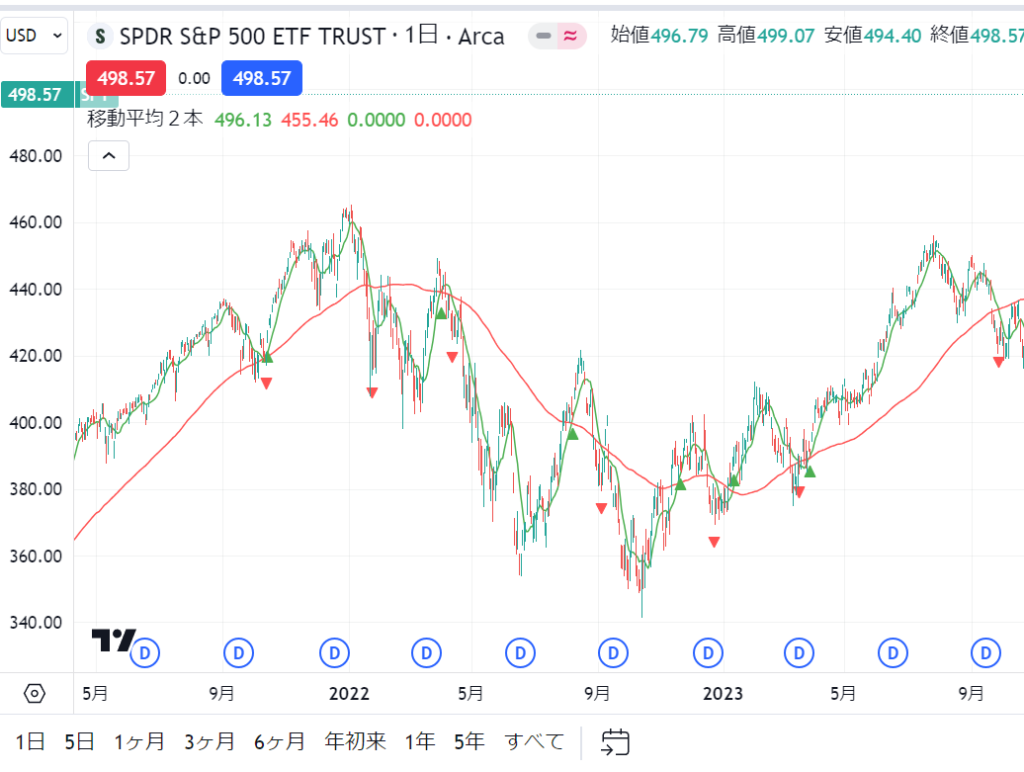Select the 移動平均２本 indicator label
The width and height of the screenshot is (1024, 772).
(x=146, y=119)
